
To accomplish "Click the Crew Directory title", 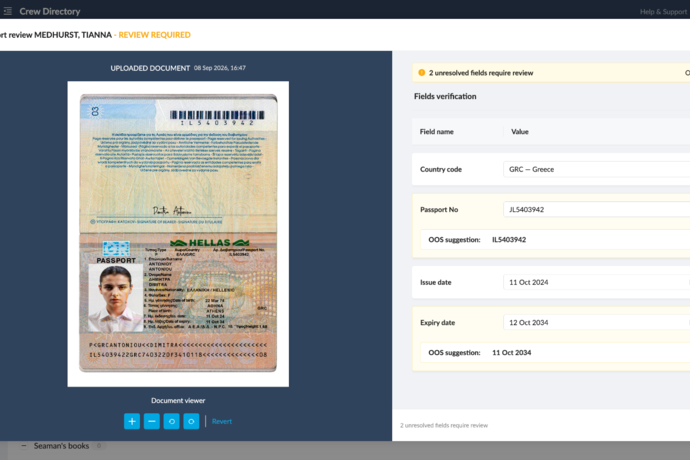I will point(50,11).
